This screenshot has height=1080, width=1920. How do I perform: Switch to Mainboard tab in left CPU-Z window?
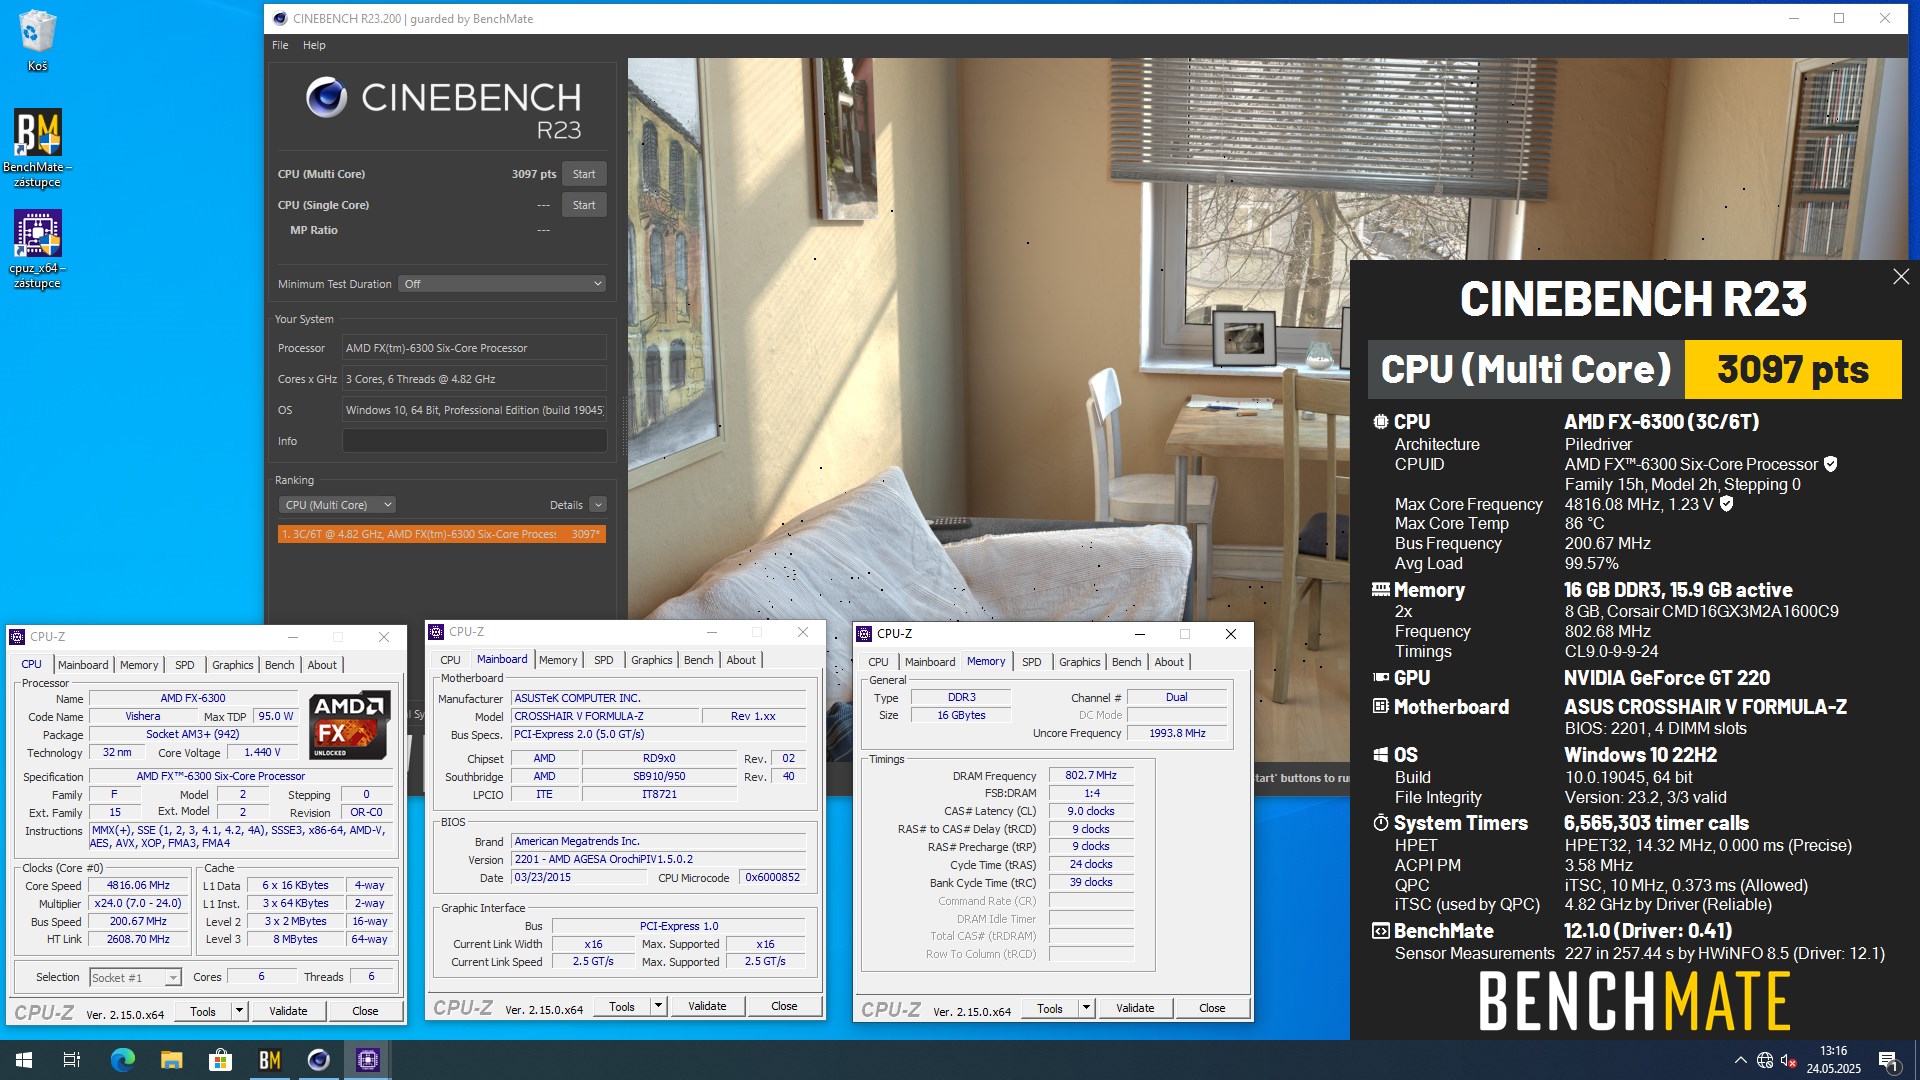pyautogui.click(x=83, y=665)
